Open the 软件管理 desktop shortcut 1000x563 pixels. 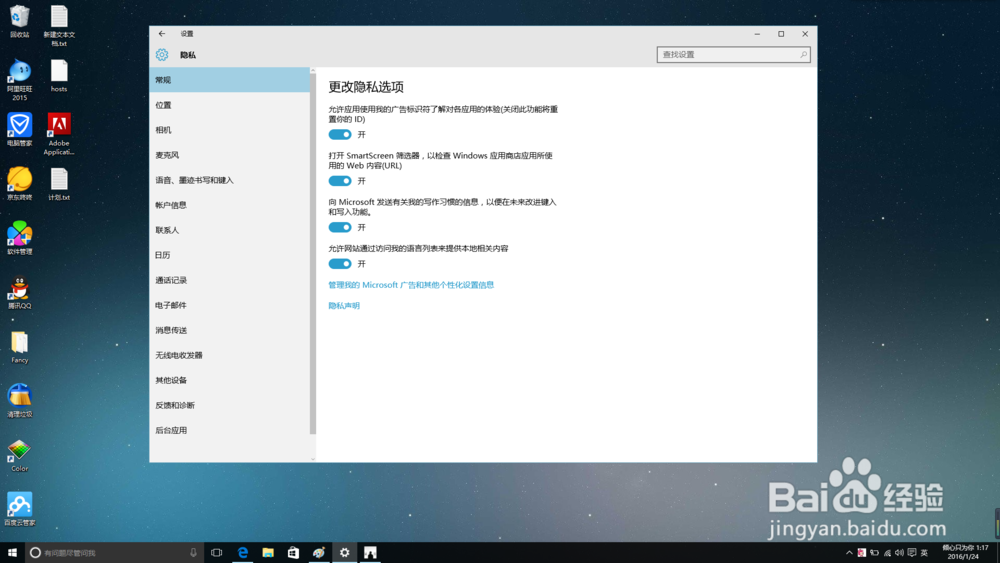tap(20, 238)
